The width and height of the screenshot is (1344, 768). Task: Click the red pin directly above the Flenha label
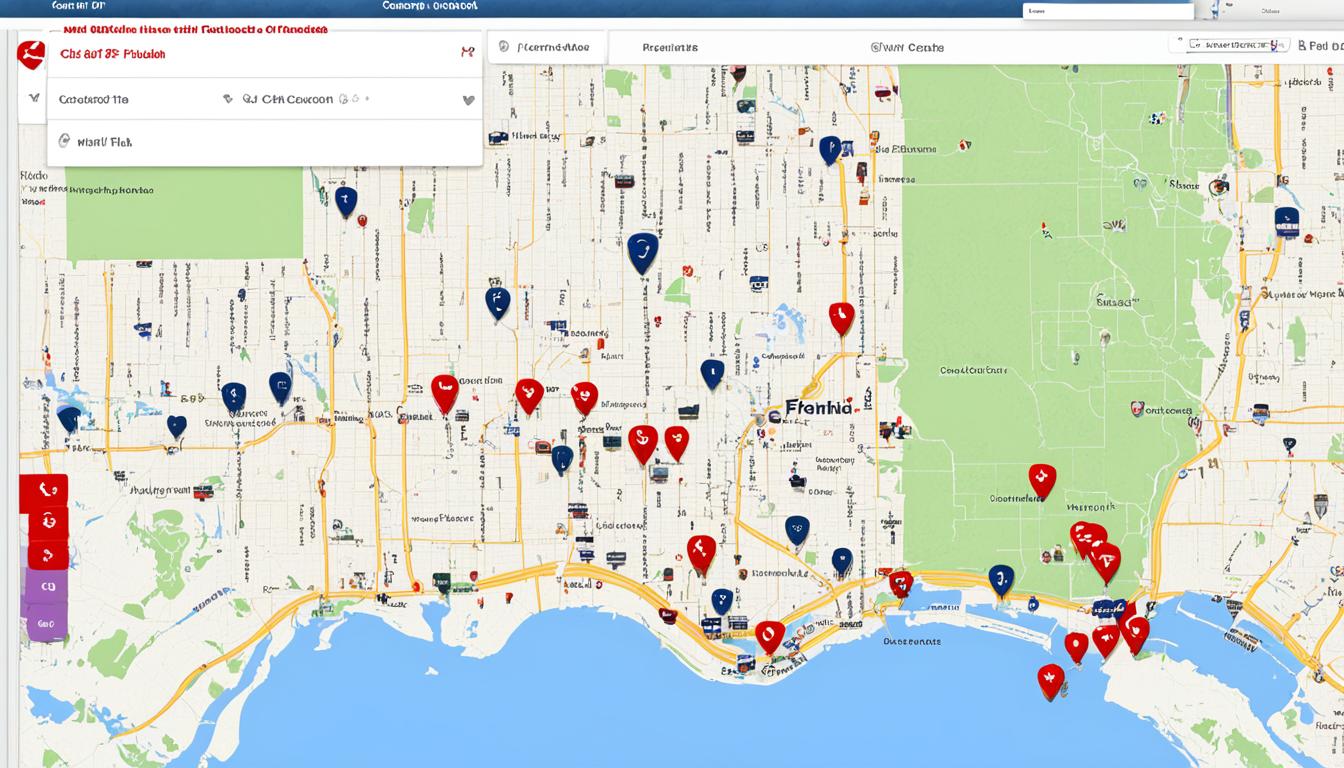tap(841, 318)
